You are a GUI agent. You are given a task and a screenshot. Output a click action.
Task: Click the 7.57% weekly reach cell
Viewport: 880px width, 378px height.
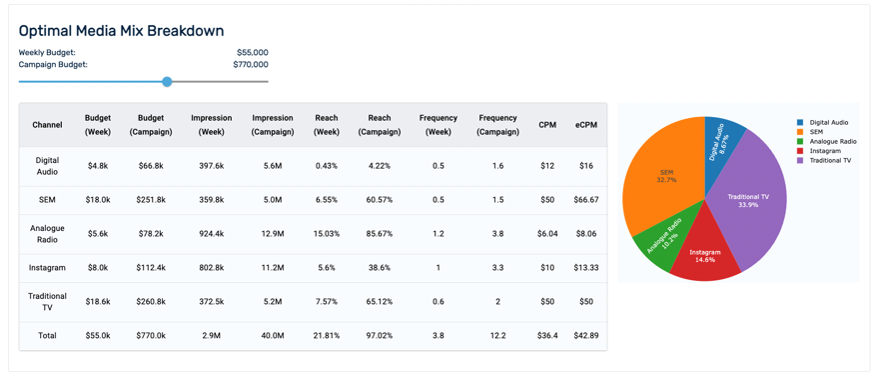[326, 302]
